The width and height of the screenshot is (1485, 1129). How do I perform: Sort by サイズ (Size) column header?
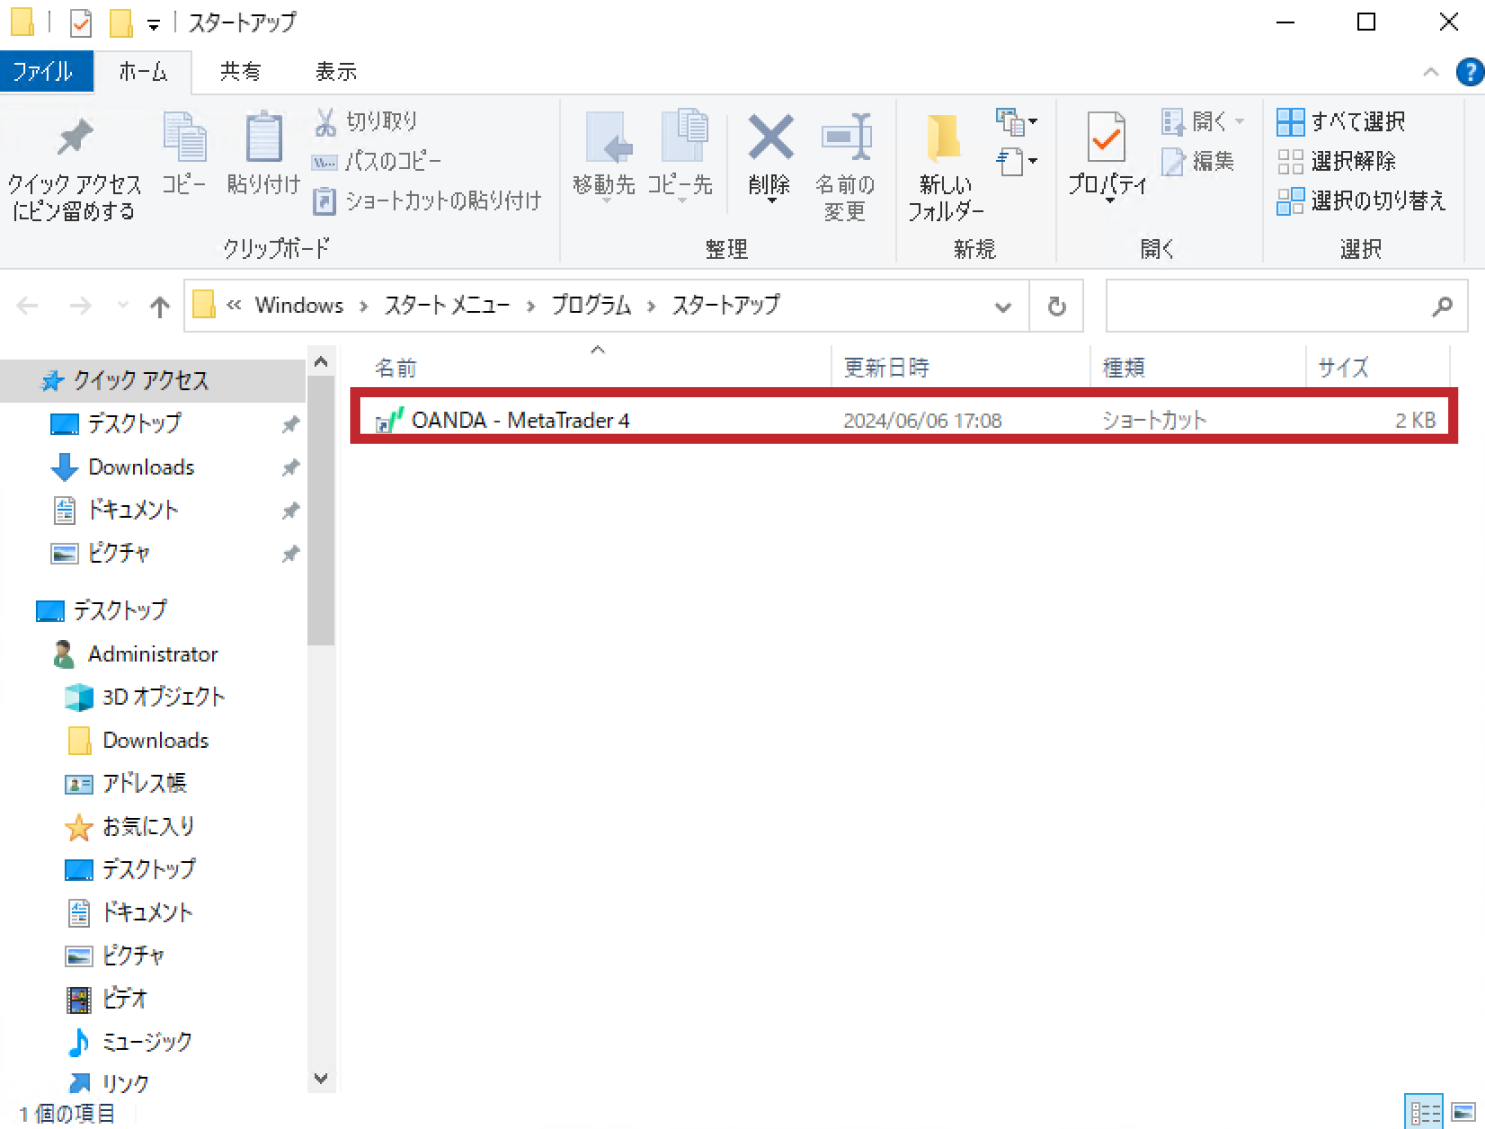(1343, 368)
